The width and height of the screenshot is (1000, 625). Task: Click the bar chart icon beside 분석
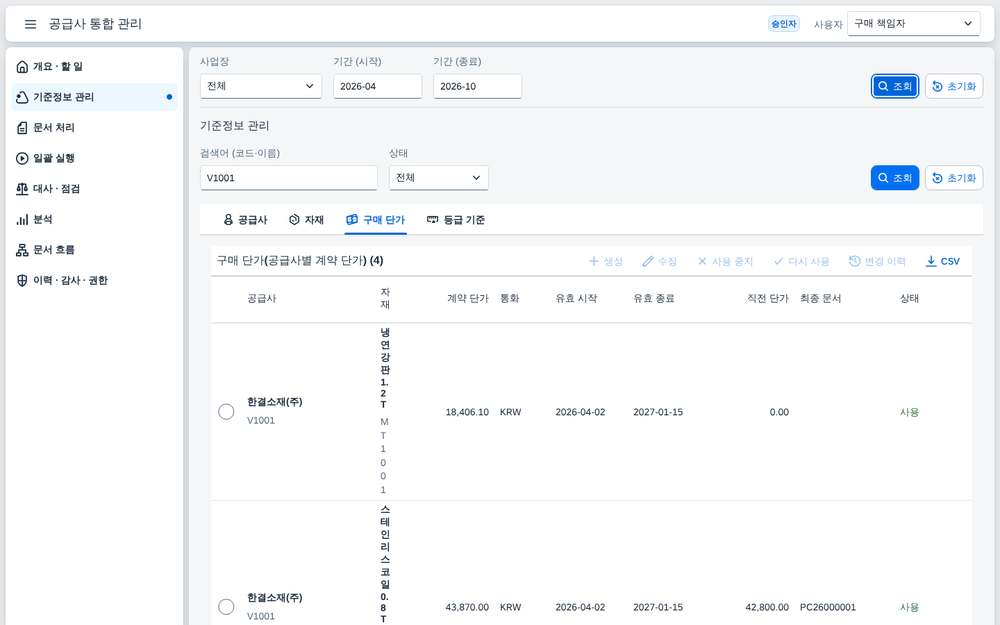[x=22, y=219]
